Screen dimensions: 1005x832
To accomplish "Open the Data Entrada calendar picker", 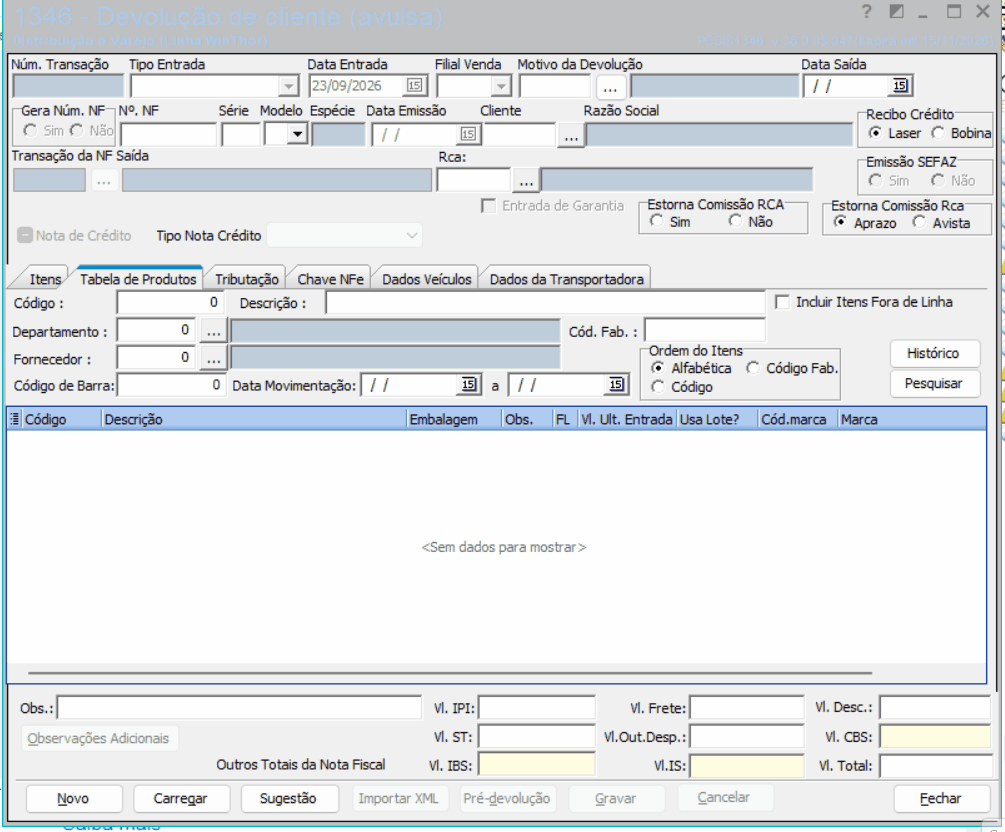I will (414, 85).
